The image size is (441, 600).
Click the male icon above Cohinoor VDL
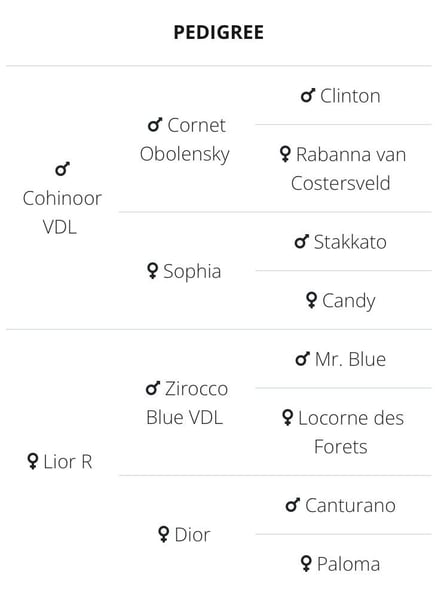click(63, 169)
